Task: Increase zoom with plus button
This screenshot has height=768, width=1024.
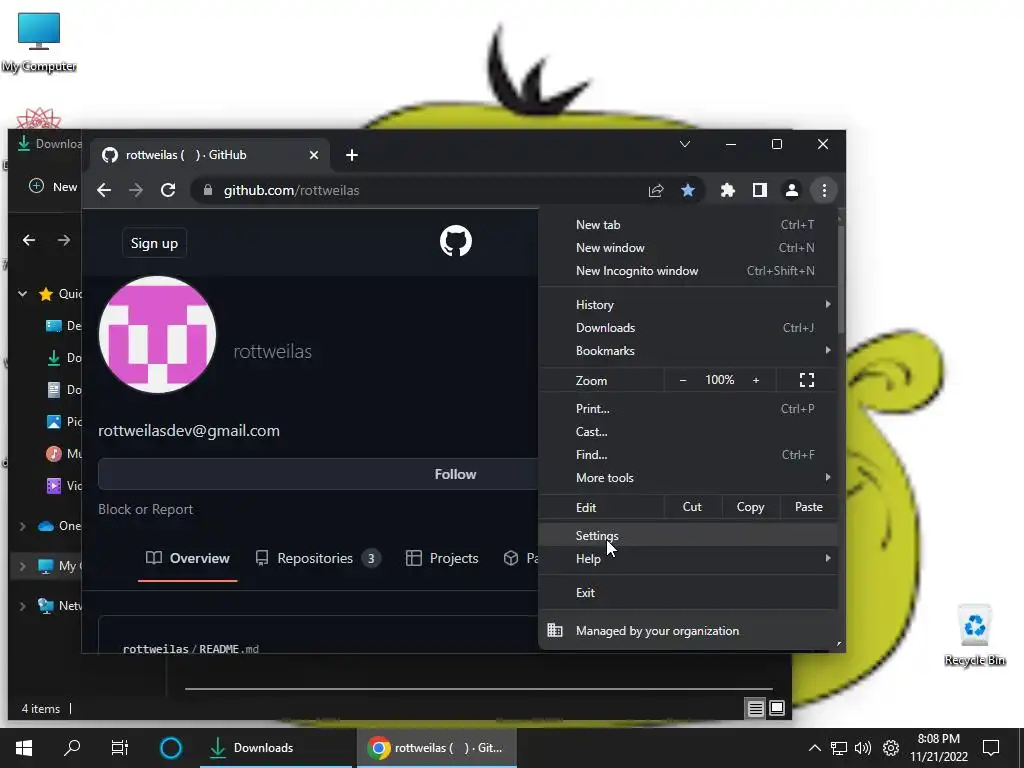Action: pyautogui.click(x=756, y=380)
